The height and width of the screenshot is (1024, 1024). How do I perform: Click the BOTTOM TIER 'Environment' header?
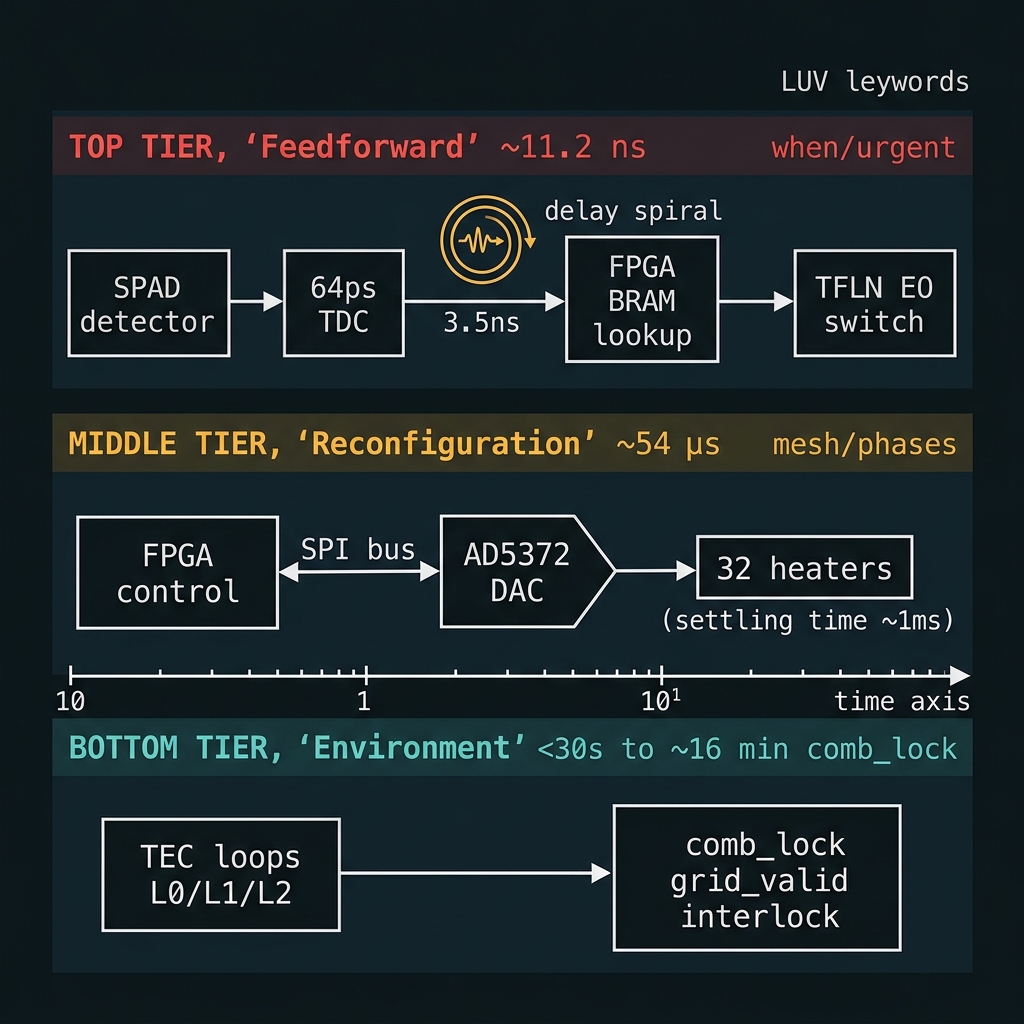(x=512, y=748)
